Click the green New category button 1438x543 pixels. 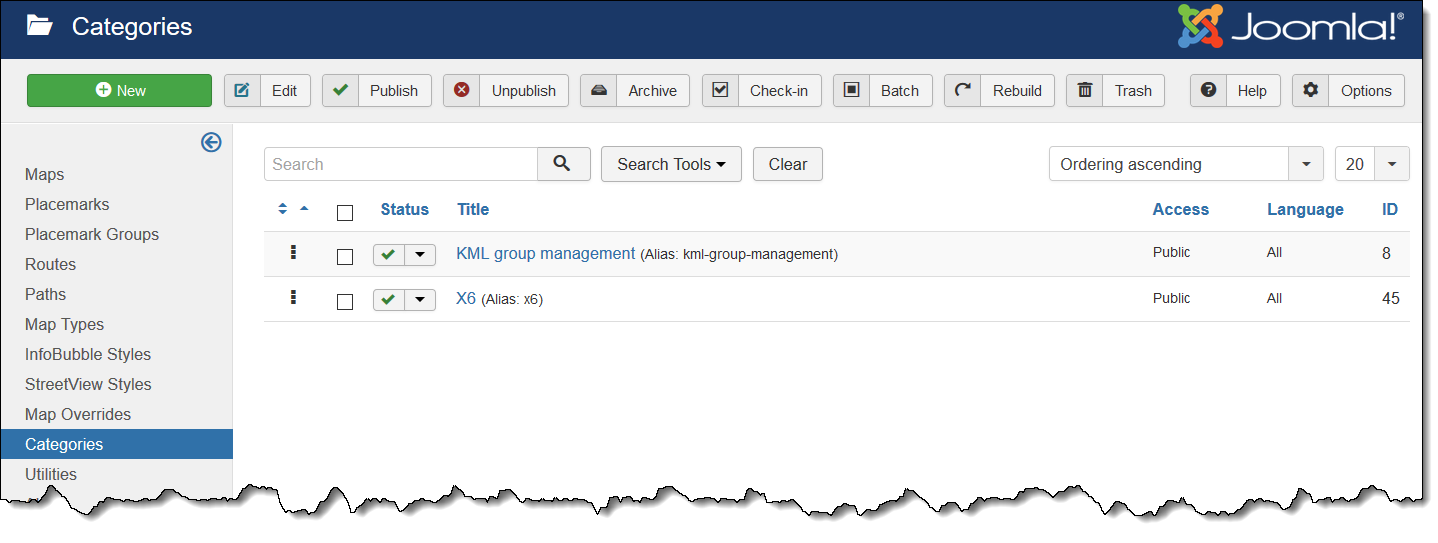pyautogui.click(x=119, y=90)
